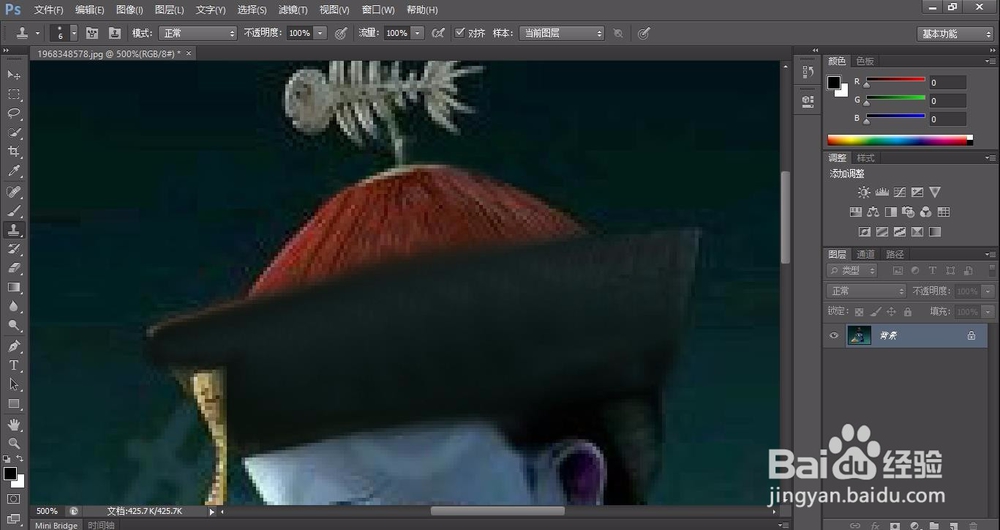Open the Brush panel toggle icon
The width and height of the screenshot is (1000, 530).
(92, 33)
